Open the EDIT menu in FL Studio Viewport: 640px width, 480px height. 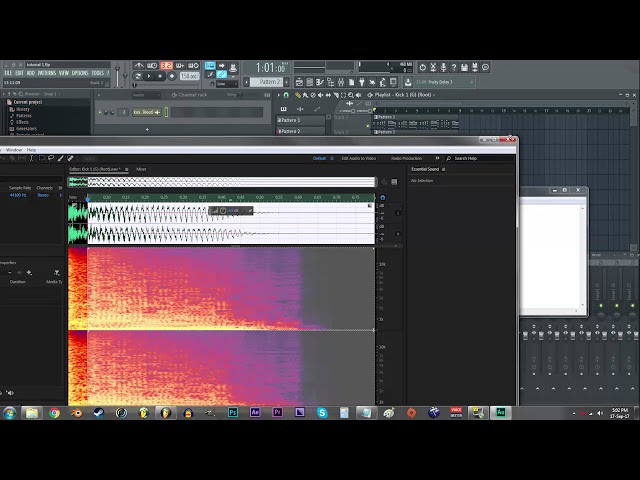[20, 73]
